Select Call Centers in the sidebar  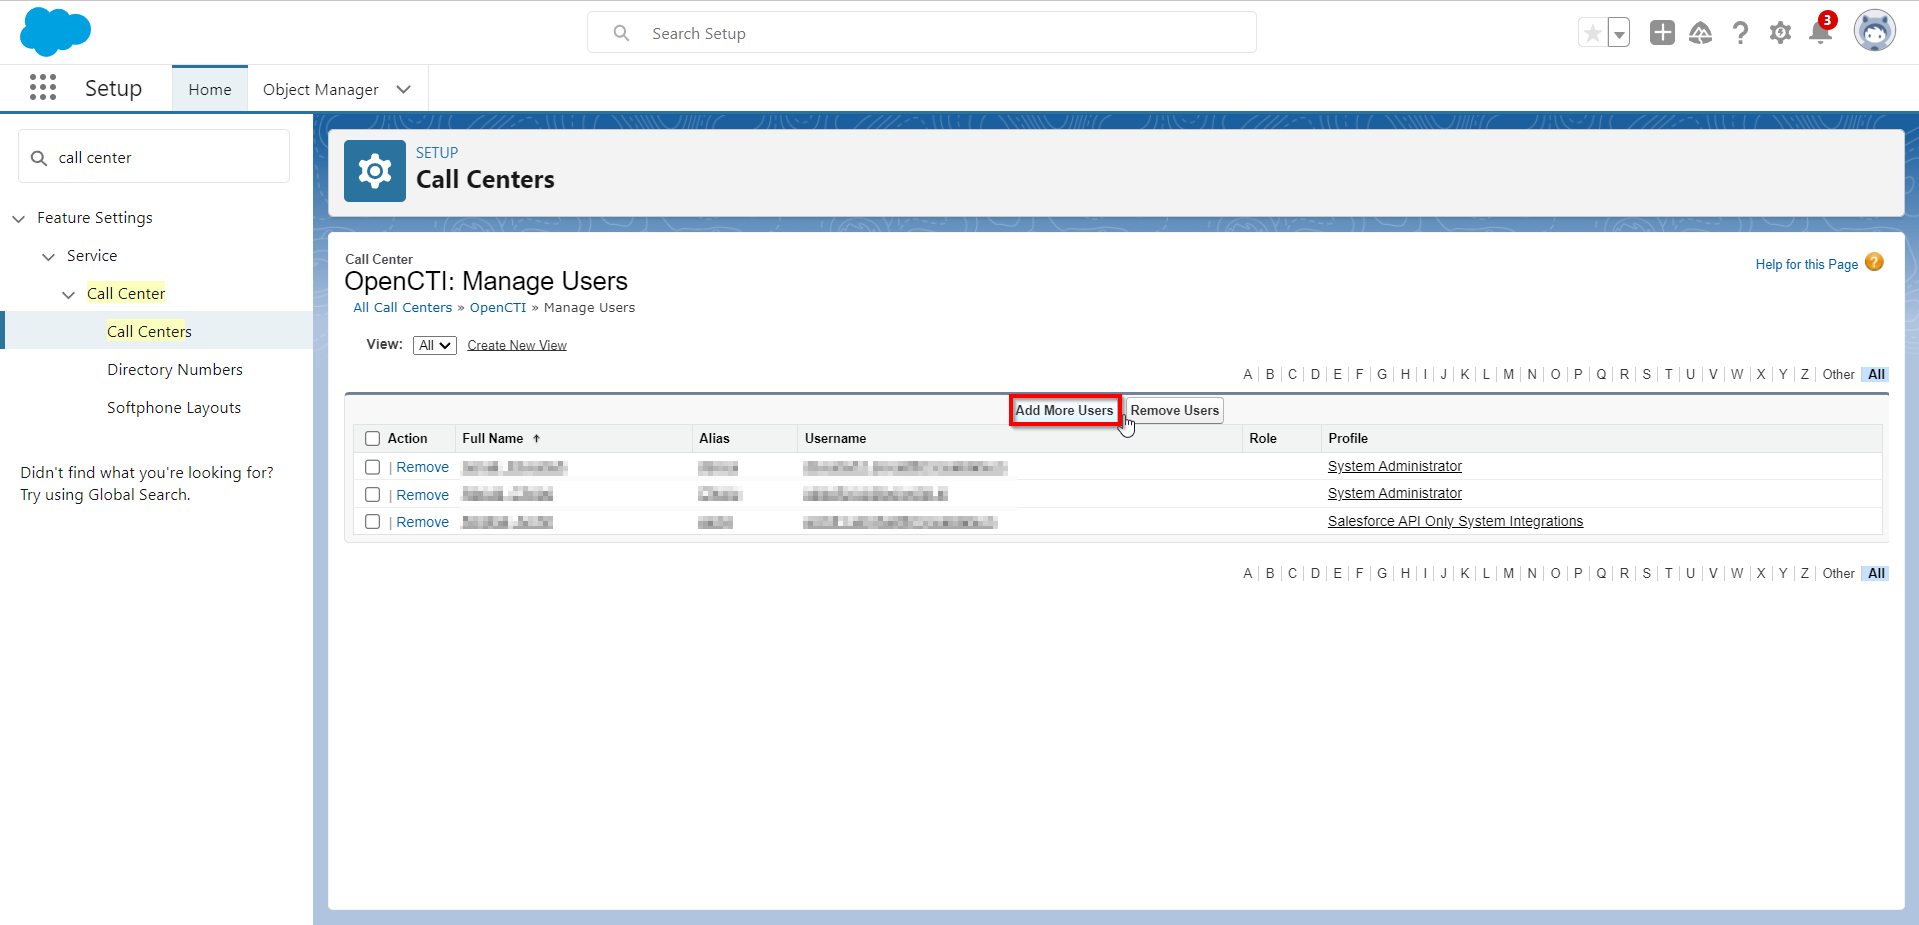149,331
